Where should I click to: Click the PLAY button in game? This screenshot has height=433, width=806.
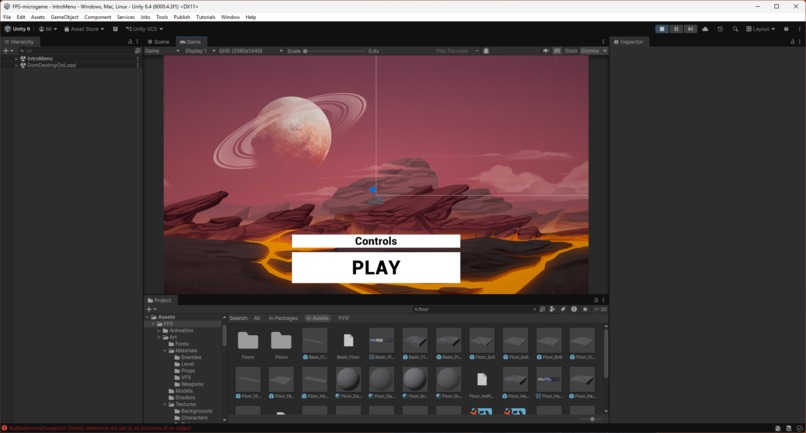tap(376, 267)
